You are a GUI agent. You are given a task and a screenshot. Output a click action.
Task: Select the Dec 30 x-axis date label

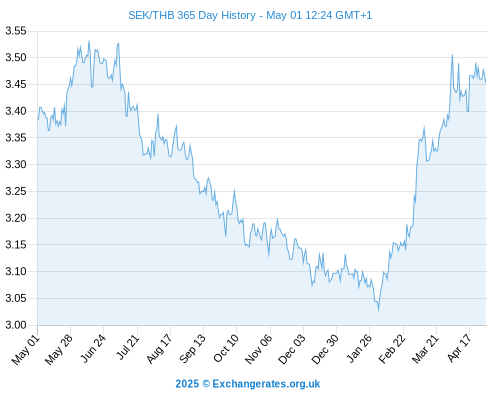pyautogui.click(x=325, y=349)
